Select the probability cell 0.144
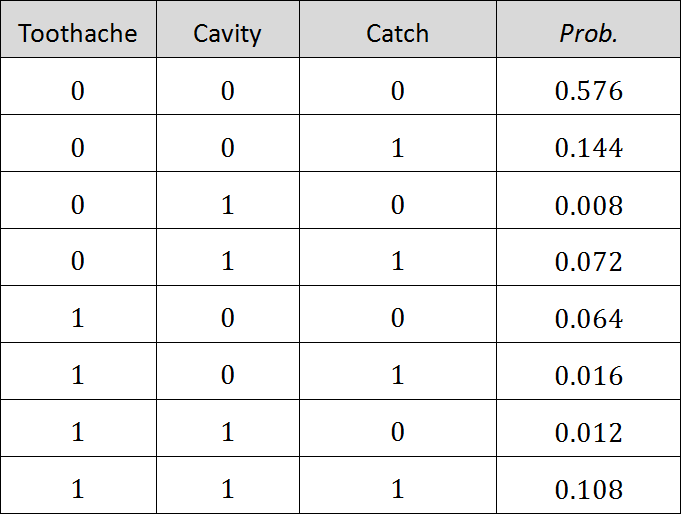The height and width of the screenshot is (514, 681). 588,148
